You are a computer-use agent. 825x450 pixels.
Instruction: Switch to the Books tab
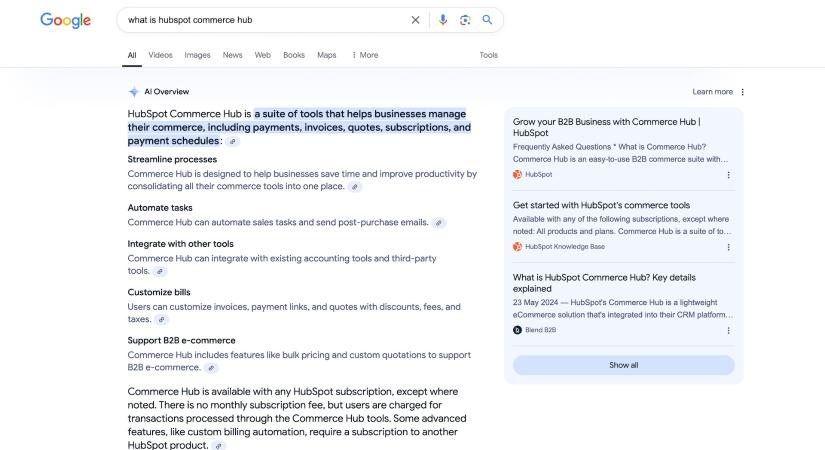(294, 55)
